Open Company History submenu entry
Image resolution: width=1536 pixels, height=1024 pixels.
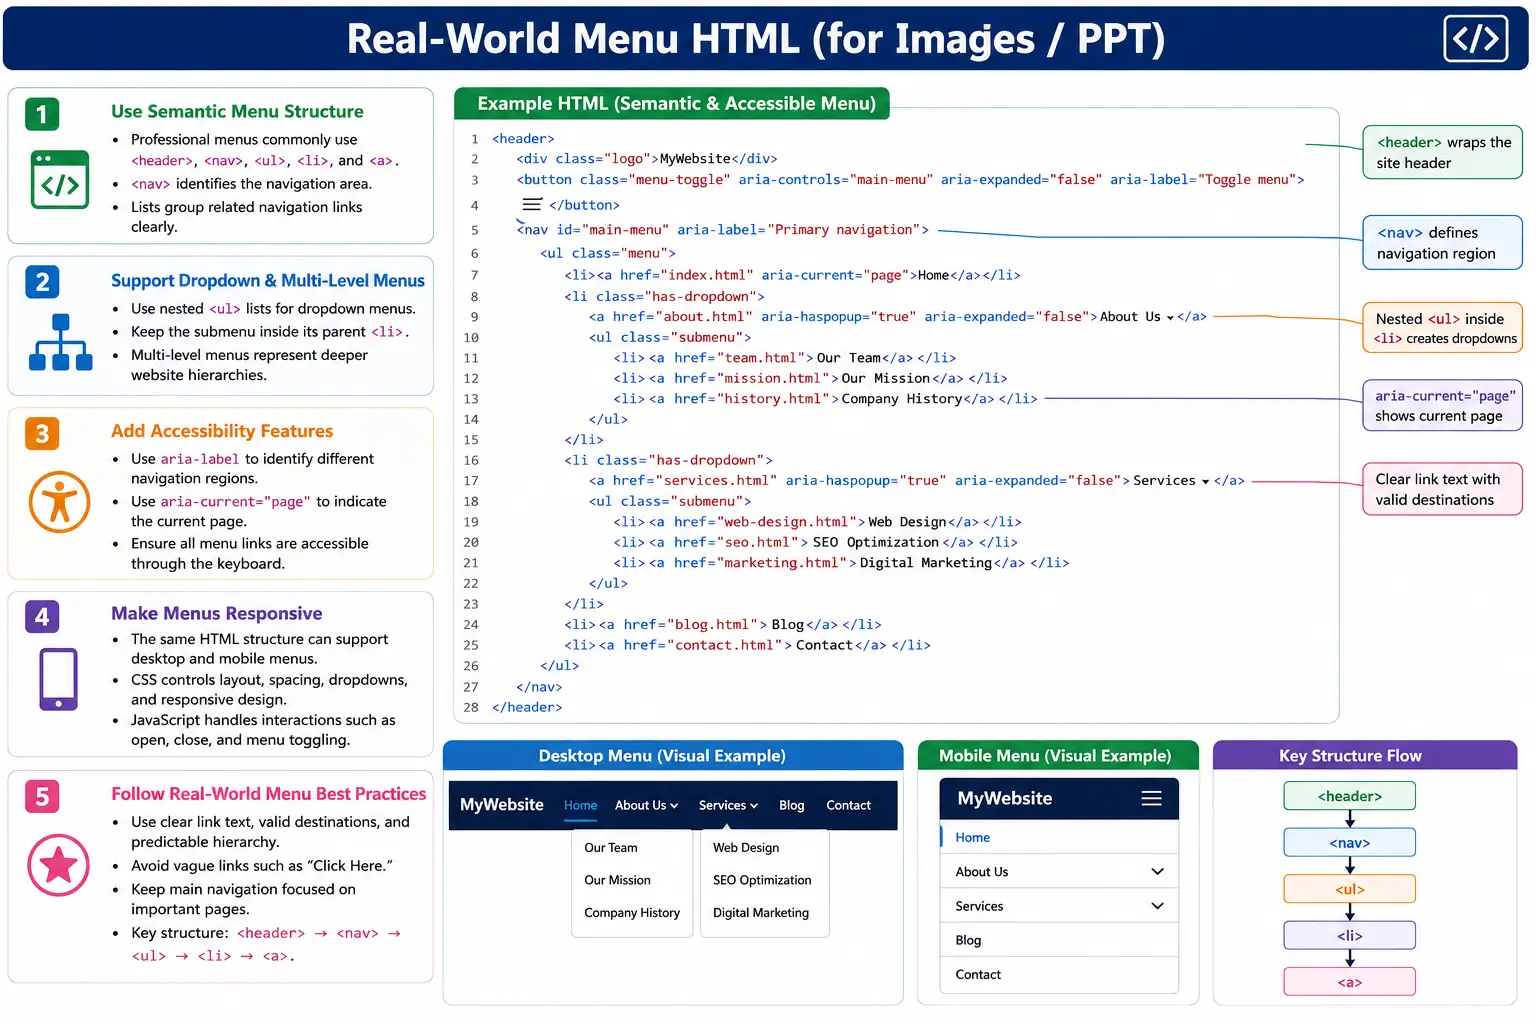632,912
